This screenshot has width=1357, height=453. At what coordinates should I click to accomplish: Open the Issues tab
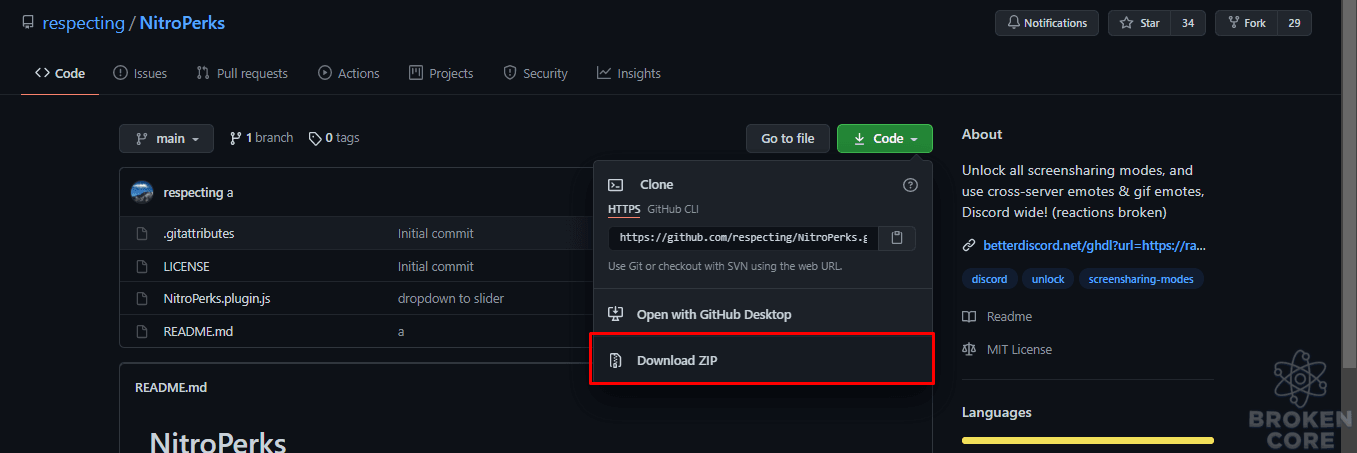[140, 73]
